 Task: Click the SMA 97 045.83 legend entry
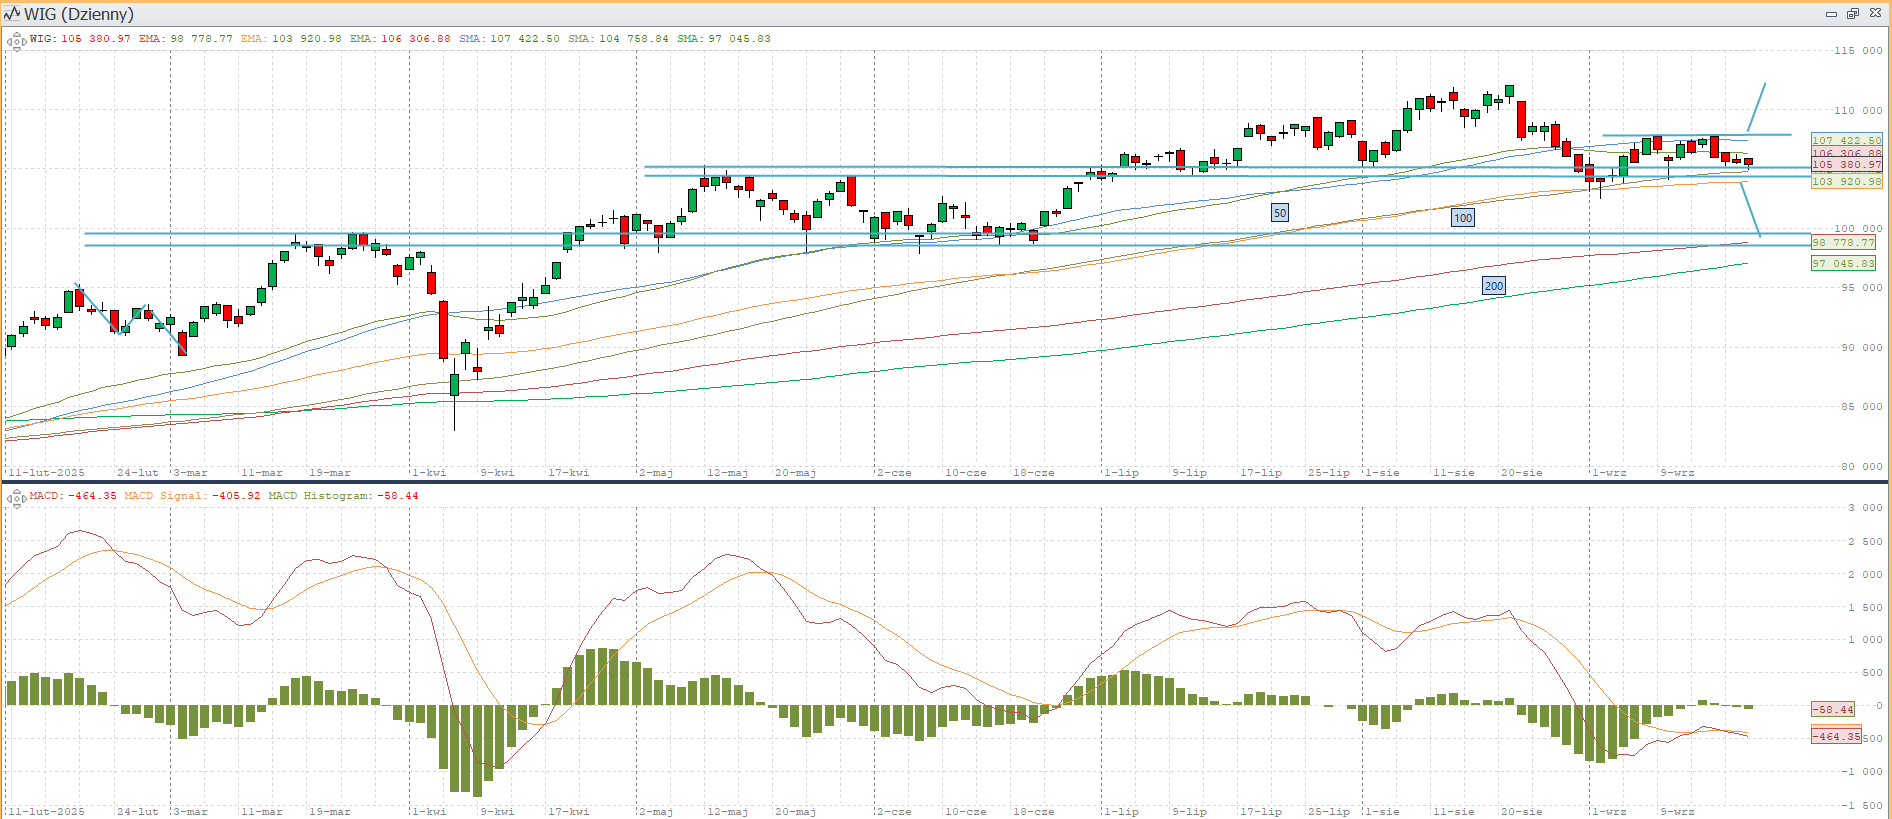pyautogui.click(x=724, y=39)
